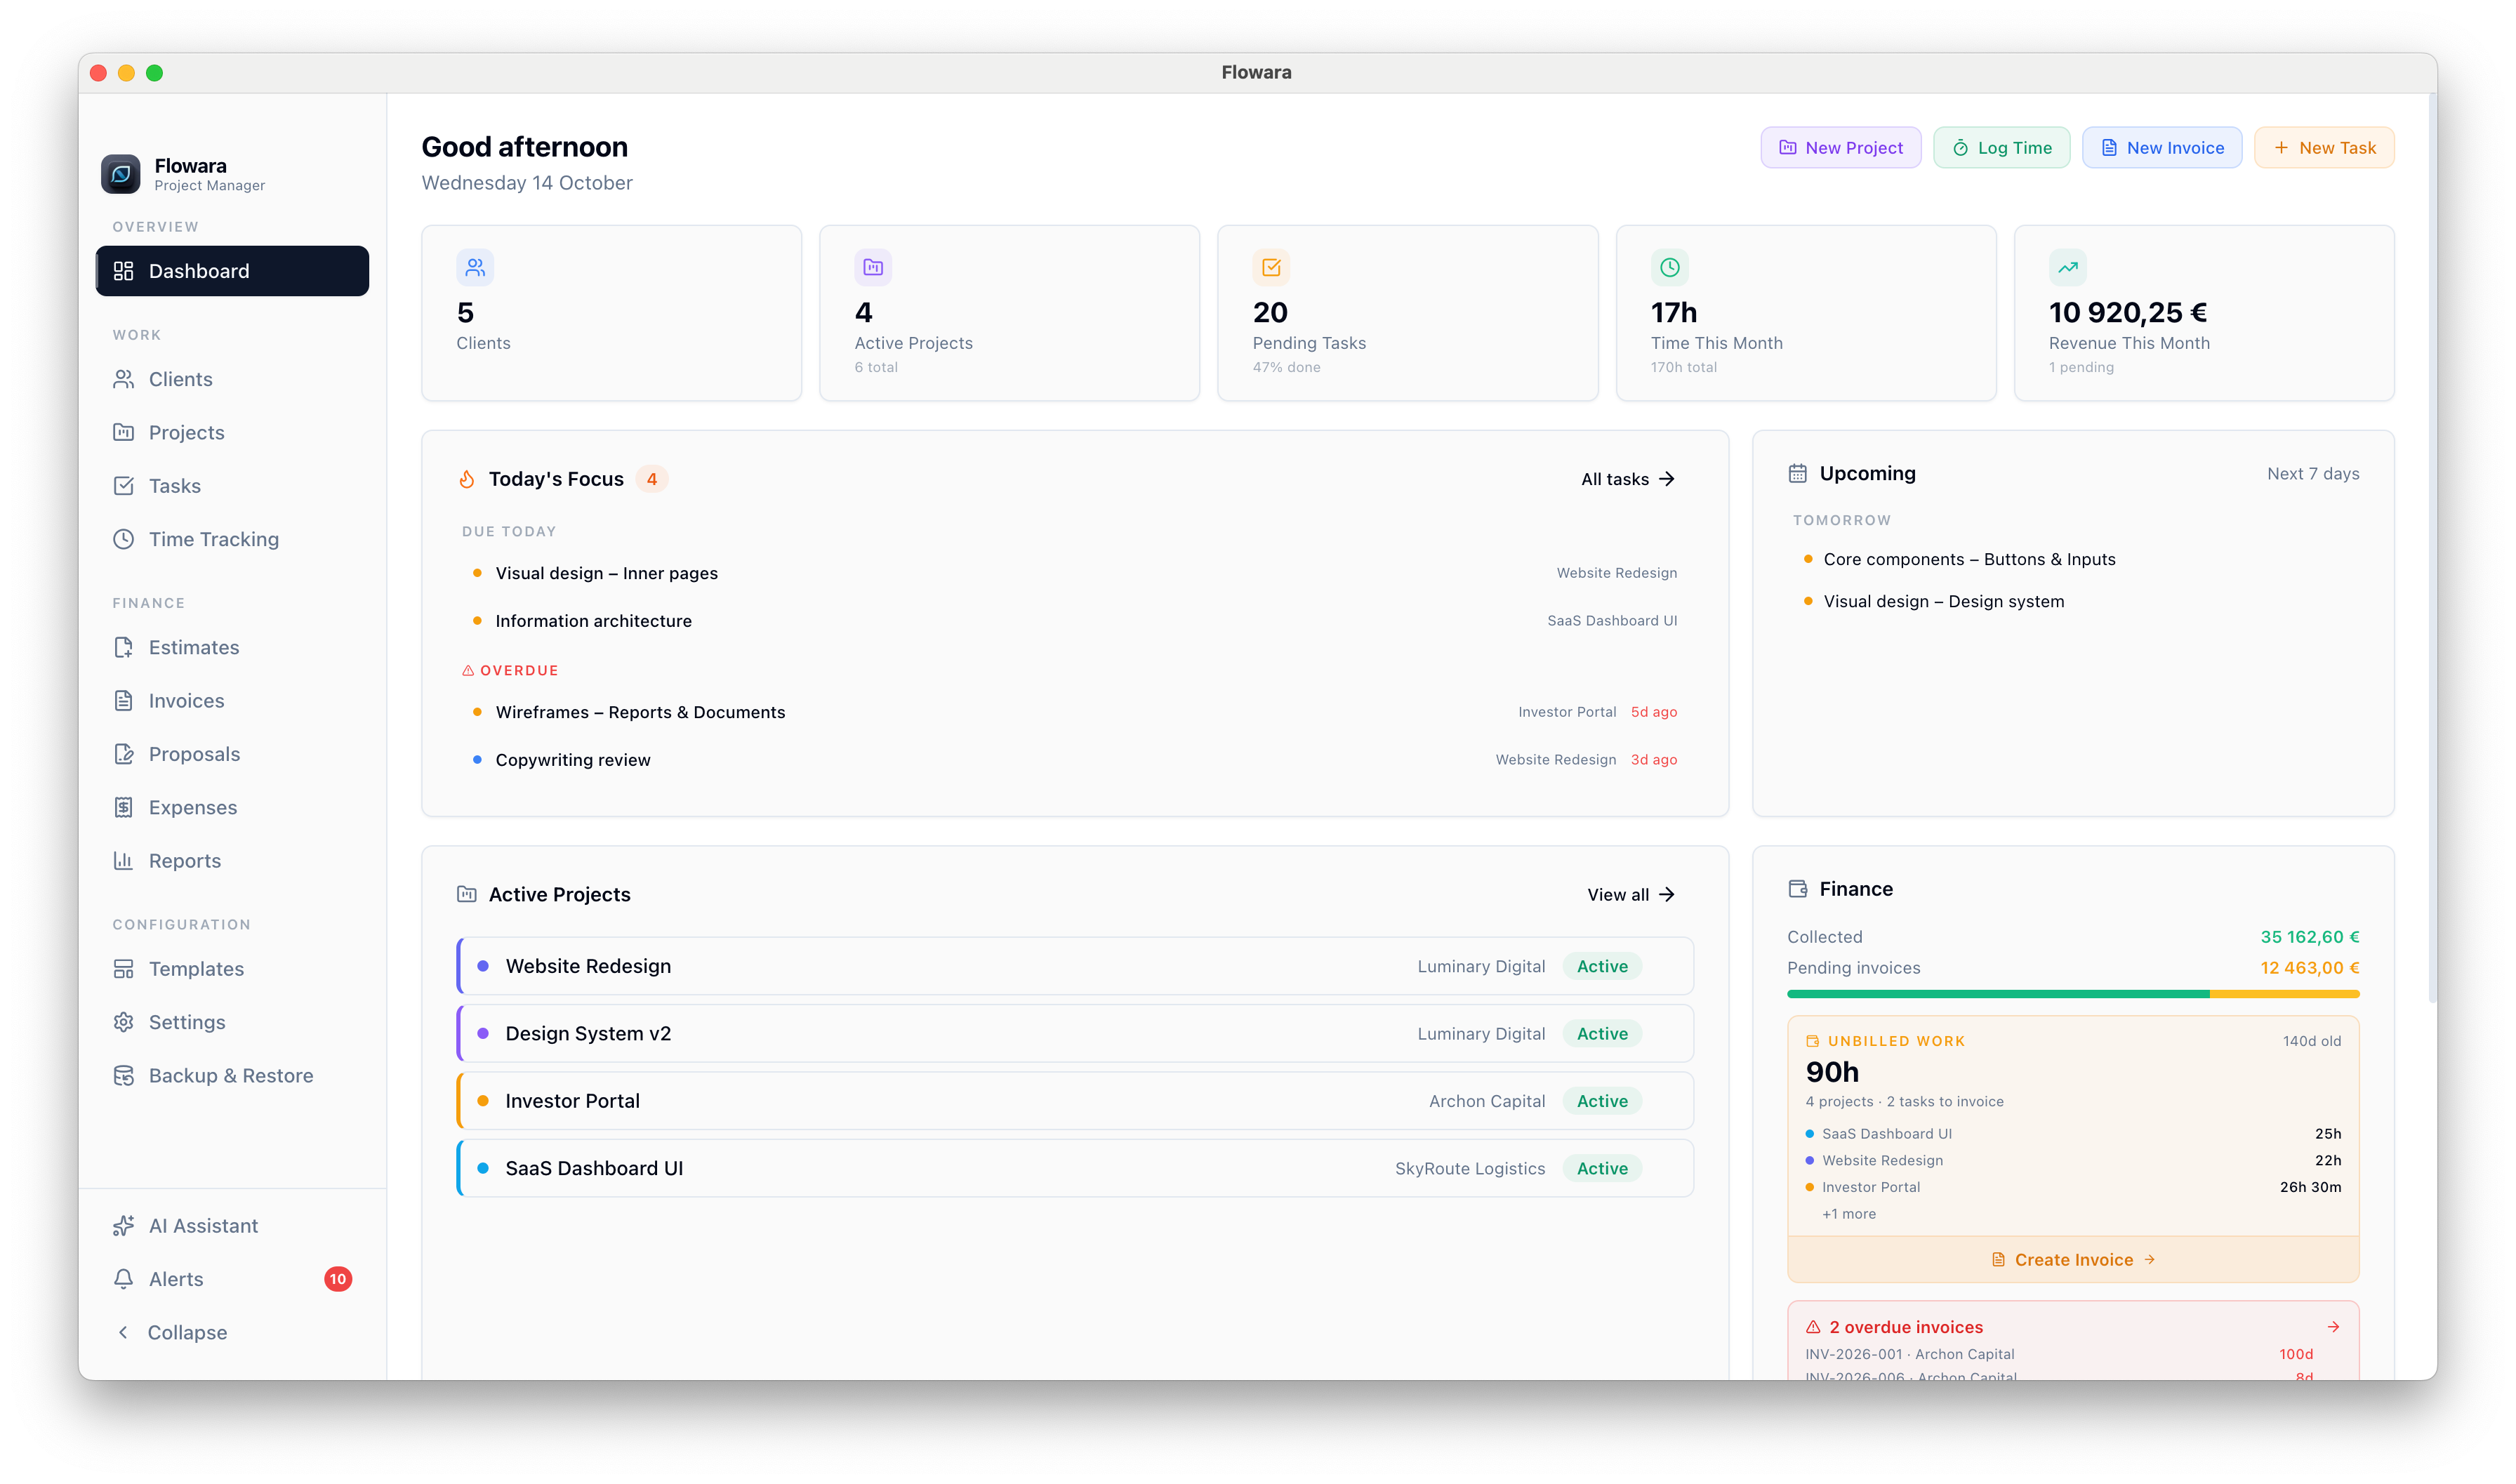Click the Flowara app logo icon

[x=120, y=174]
